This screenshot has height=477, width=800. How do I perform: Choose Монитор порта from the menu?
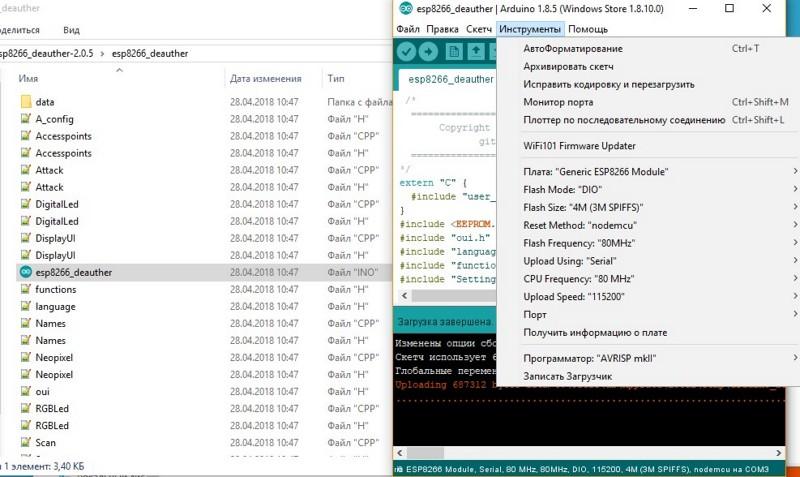coord(558,102)
